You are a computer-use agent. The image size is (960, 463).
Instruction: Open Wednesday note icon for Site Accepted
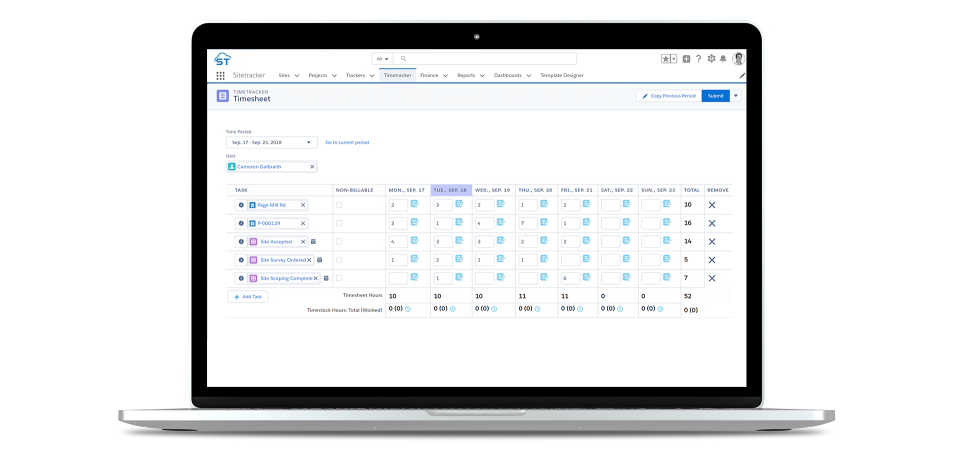(501, 241)
